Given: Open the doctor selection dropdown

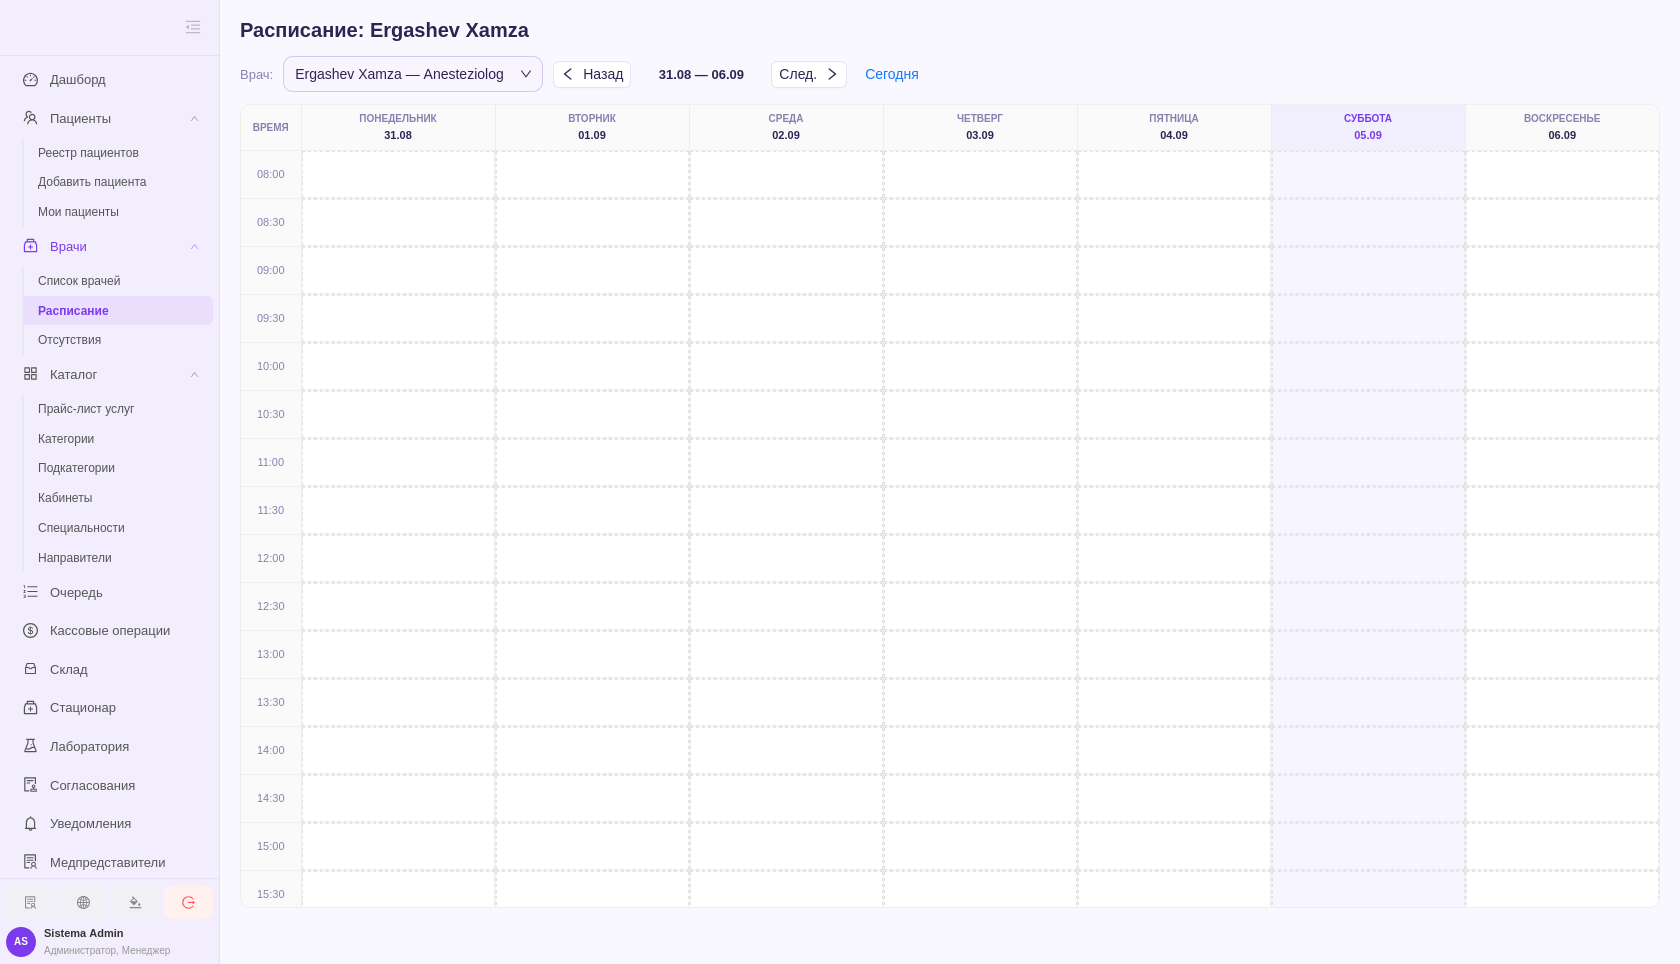Looking at the screenshot, I should pyautogui.click(x=413, y=74).
